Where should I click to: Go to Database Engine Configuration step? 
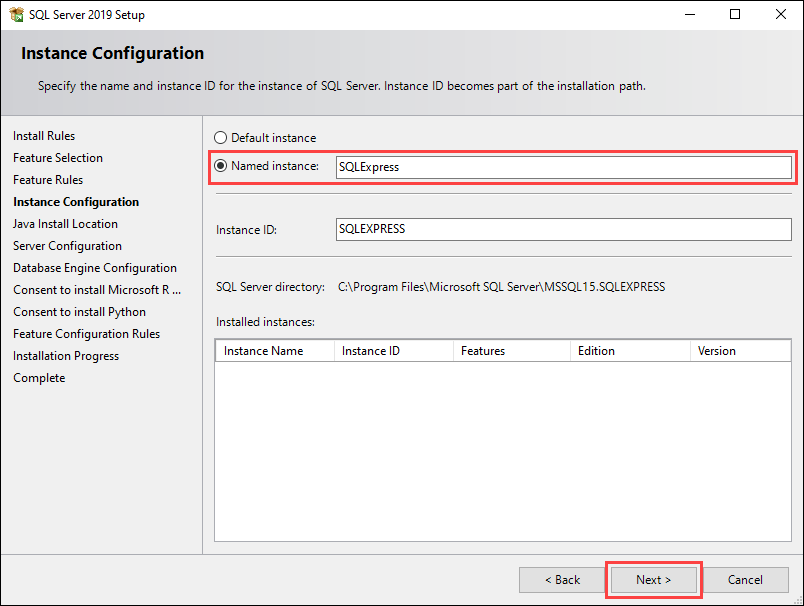pos(95,268)
